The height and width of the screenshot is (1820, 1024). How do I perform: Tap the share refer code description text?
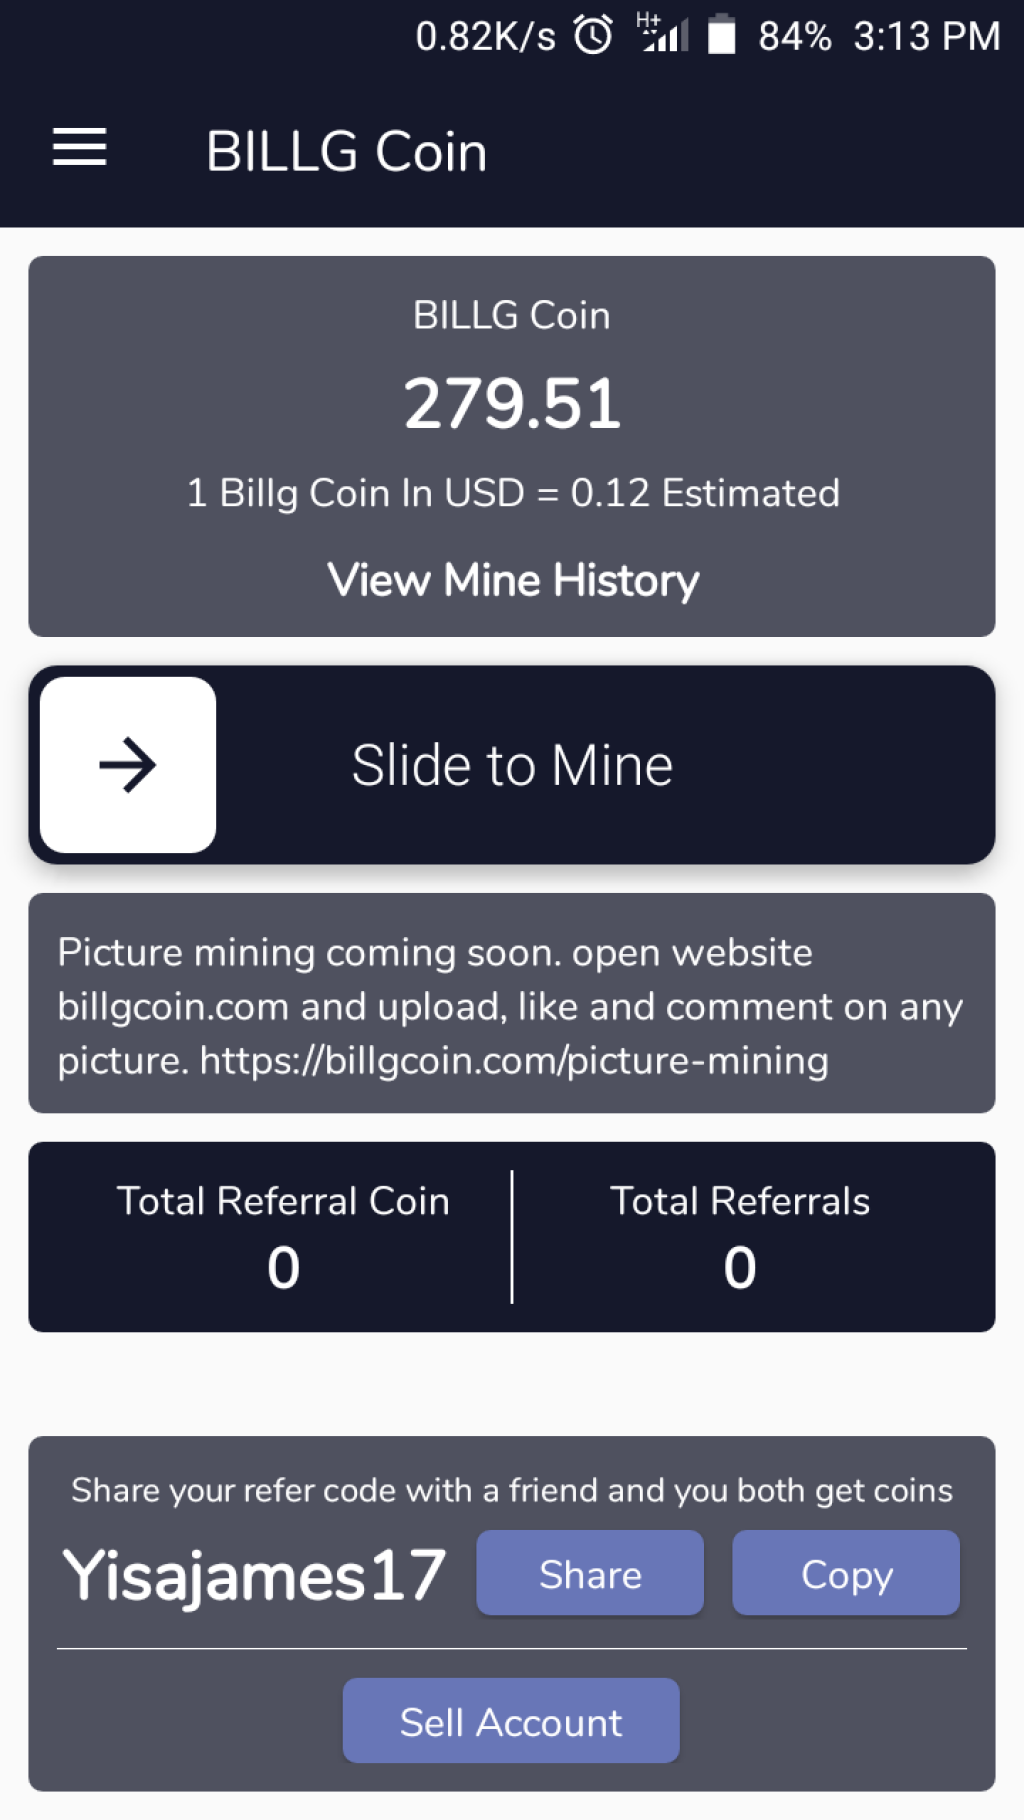pos(512,1491)
